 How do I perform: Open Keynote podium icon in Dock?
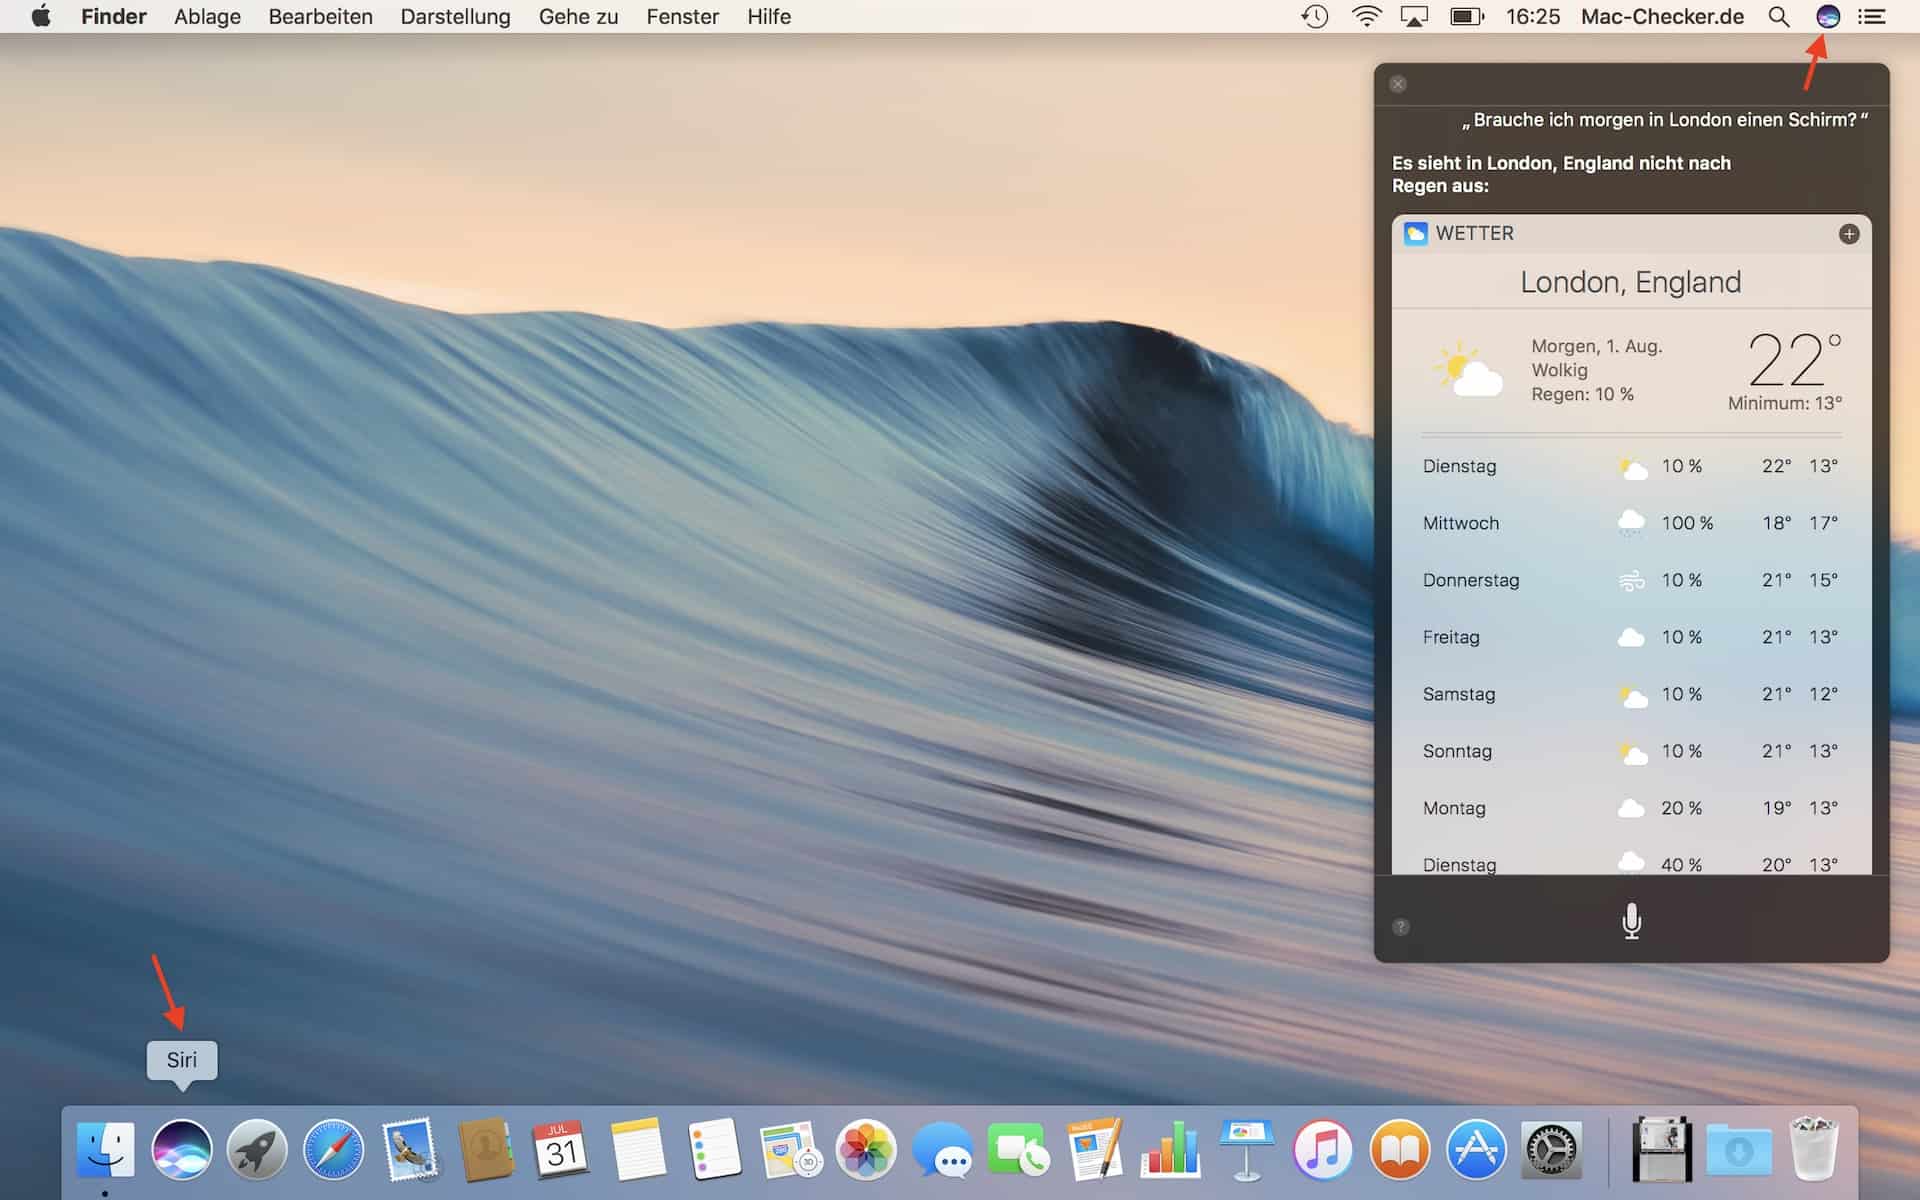tap(1246, 1149)
